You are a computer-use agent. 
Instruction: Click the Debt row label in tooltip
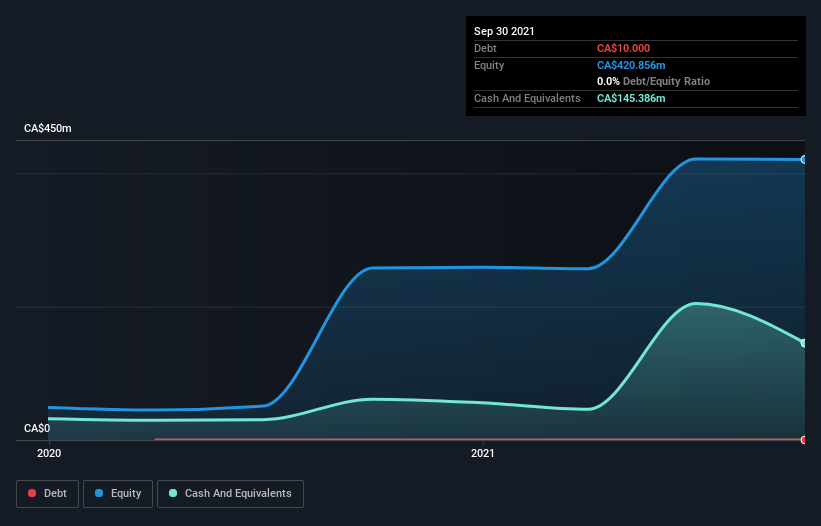pyautogui.click(x=485, y=48)
